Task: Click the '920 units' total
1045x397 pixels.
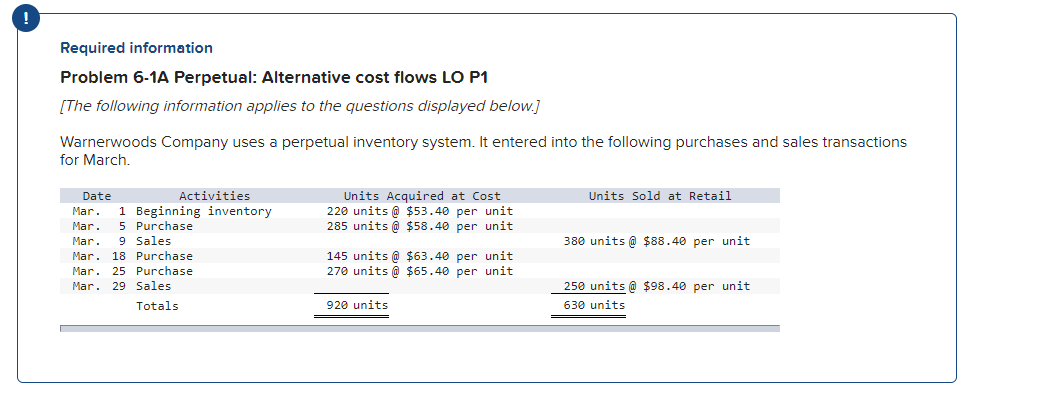Action: coord(357,305)
